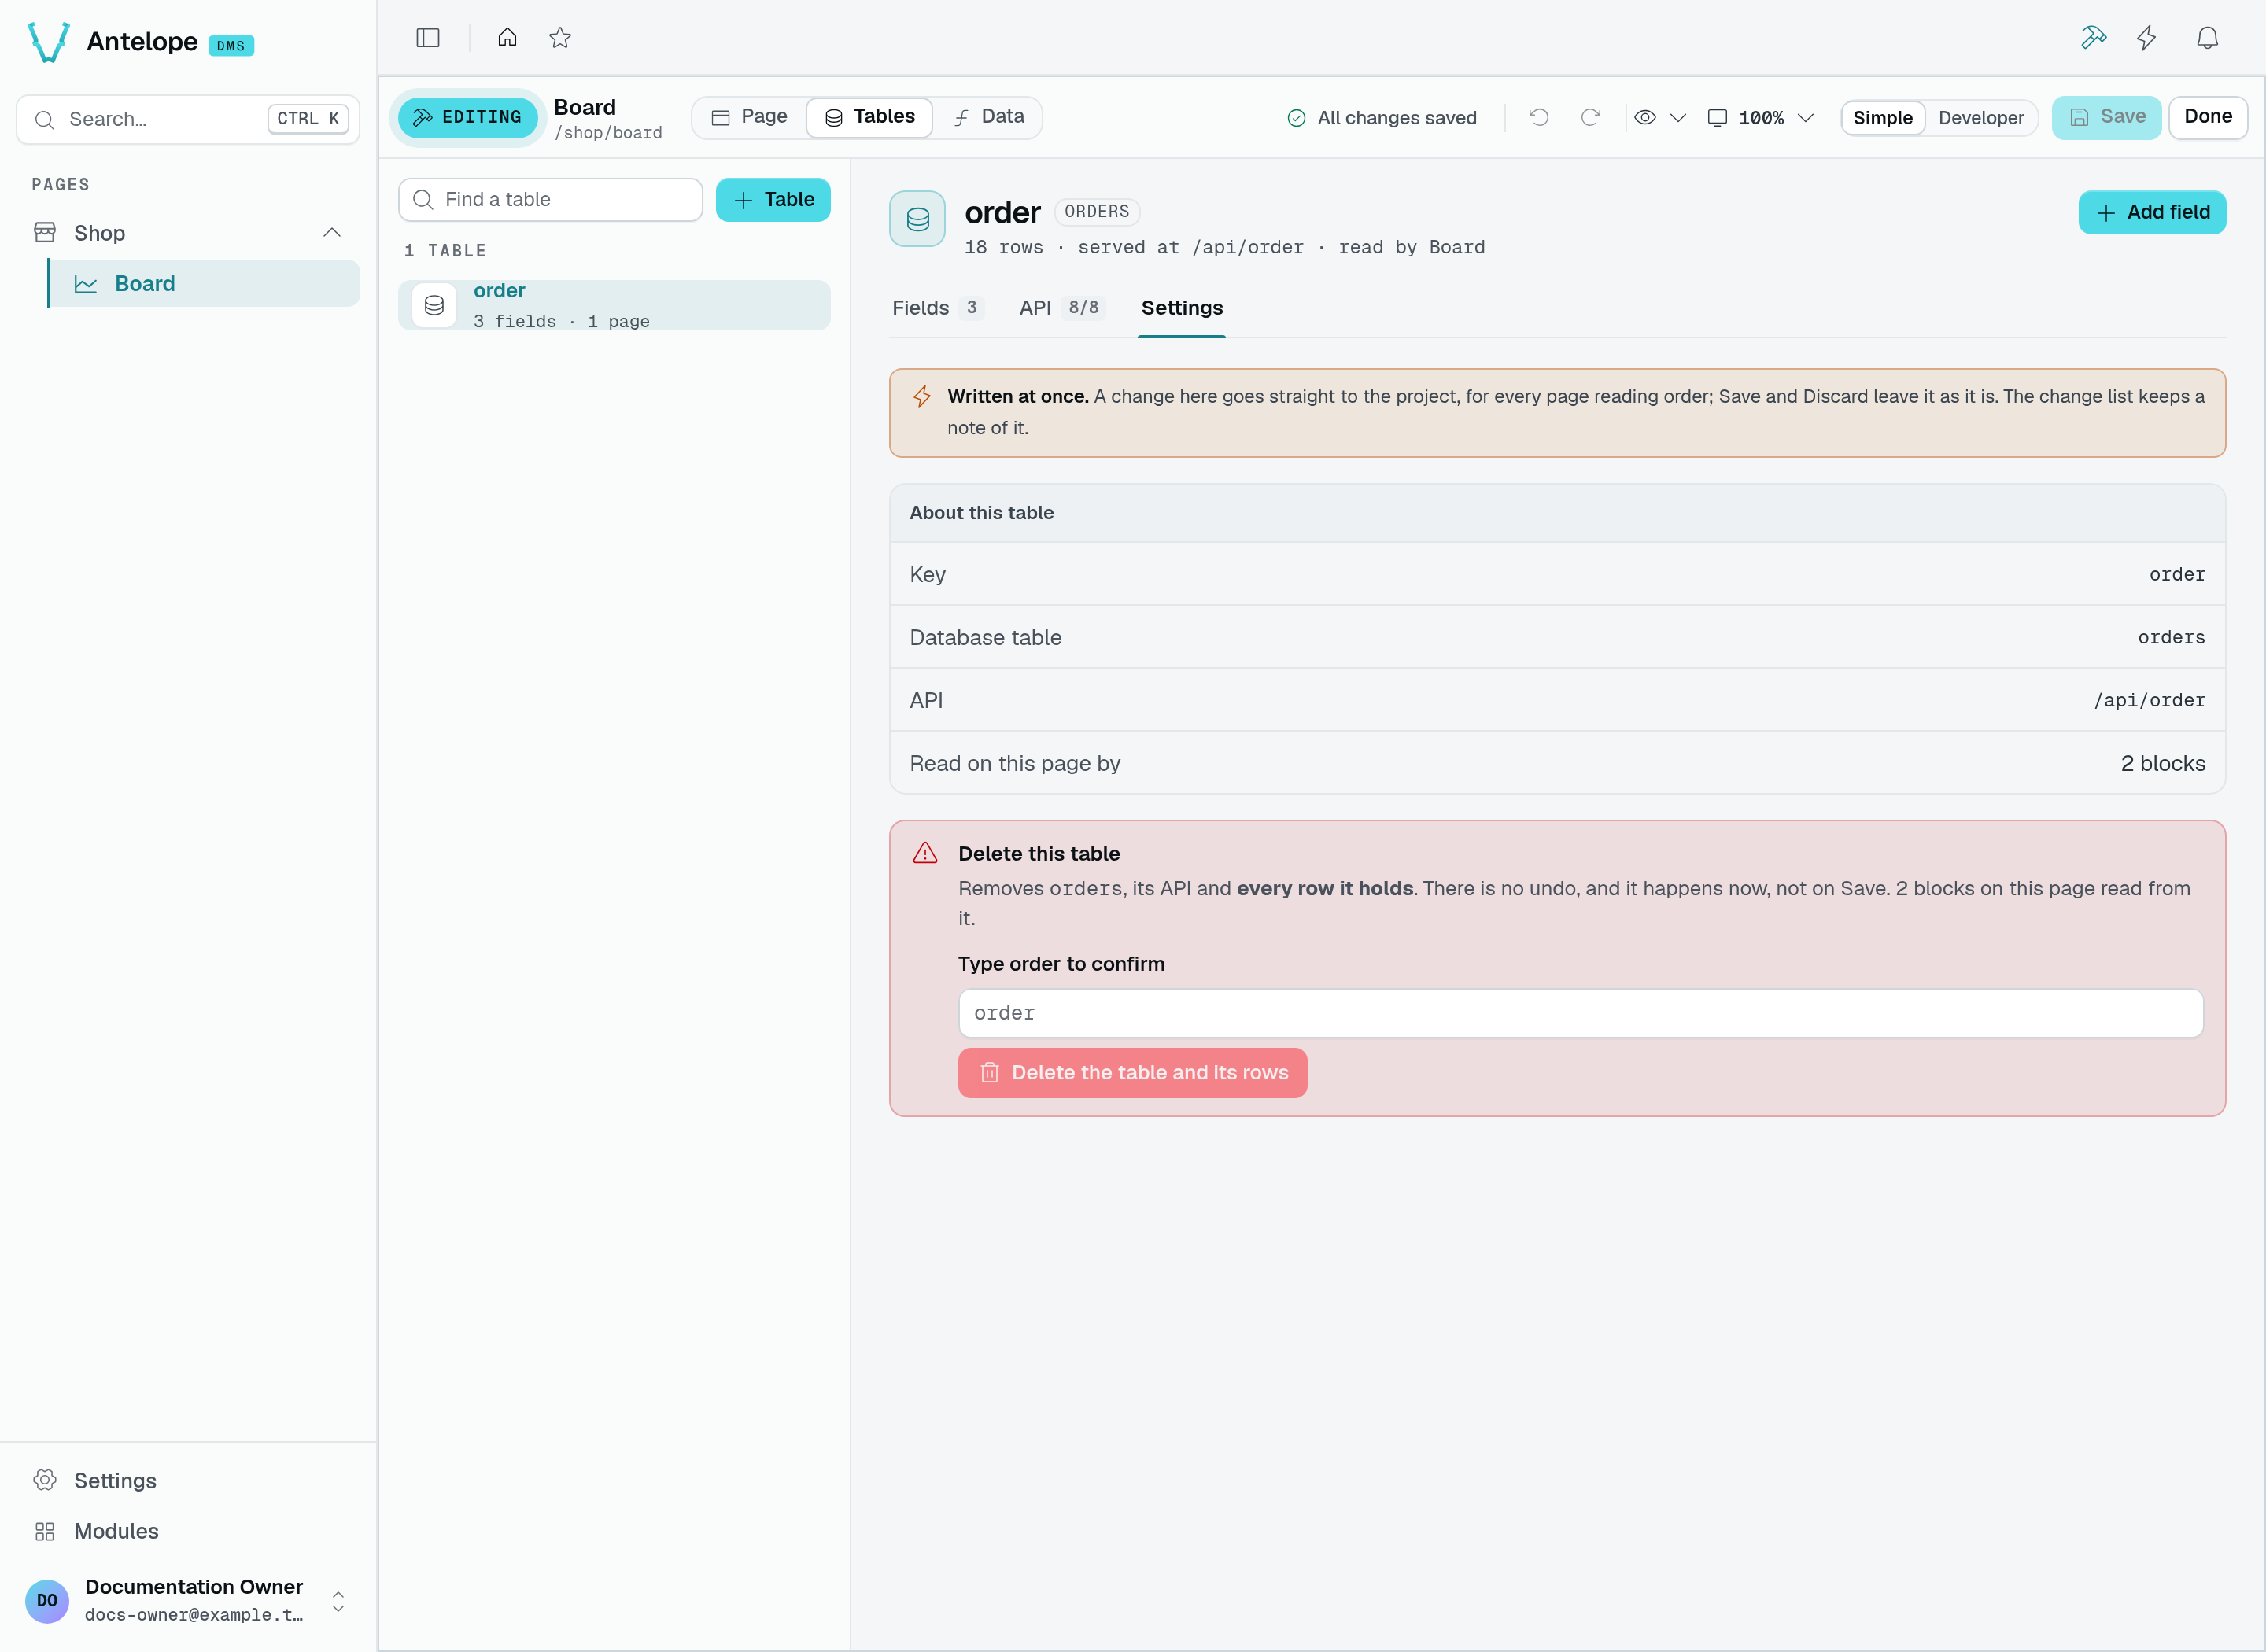The height and width of the screenshot is (1652, 2266).
Task: Open the Fields tab
Action: click(936, 308)
